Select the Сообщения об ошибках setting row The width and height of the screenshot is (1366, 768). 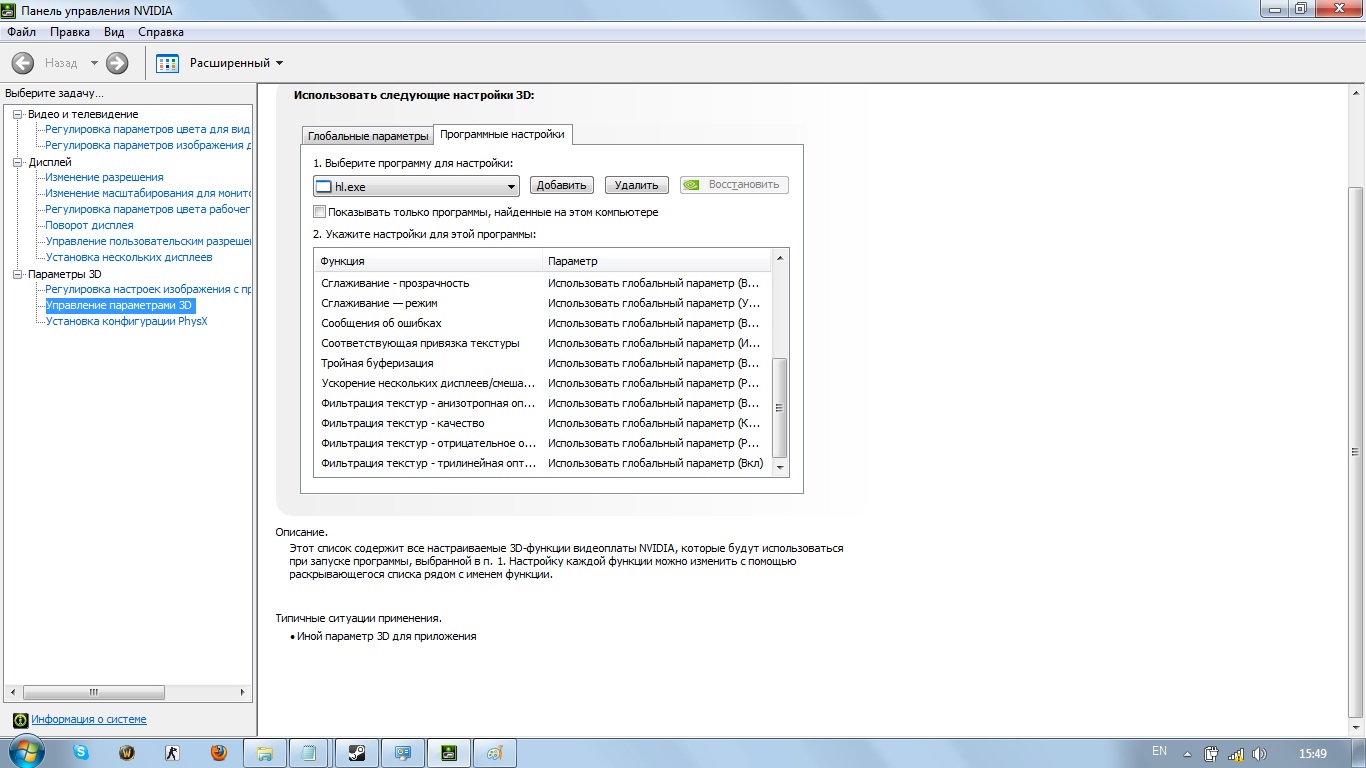543,323
